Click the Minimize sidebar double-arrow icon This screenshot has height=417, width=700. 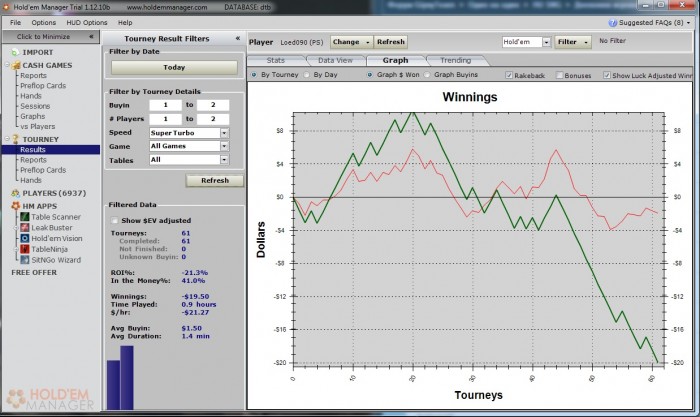tap(91, 37)
